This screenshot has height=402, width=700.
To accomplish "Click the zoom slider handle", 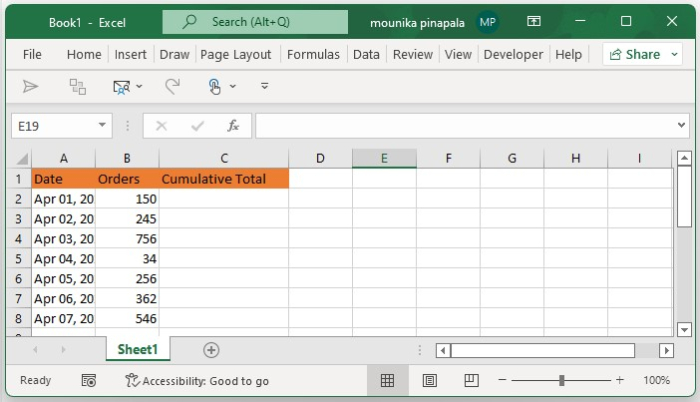I will coord(562,380).
